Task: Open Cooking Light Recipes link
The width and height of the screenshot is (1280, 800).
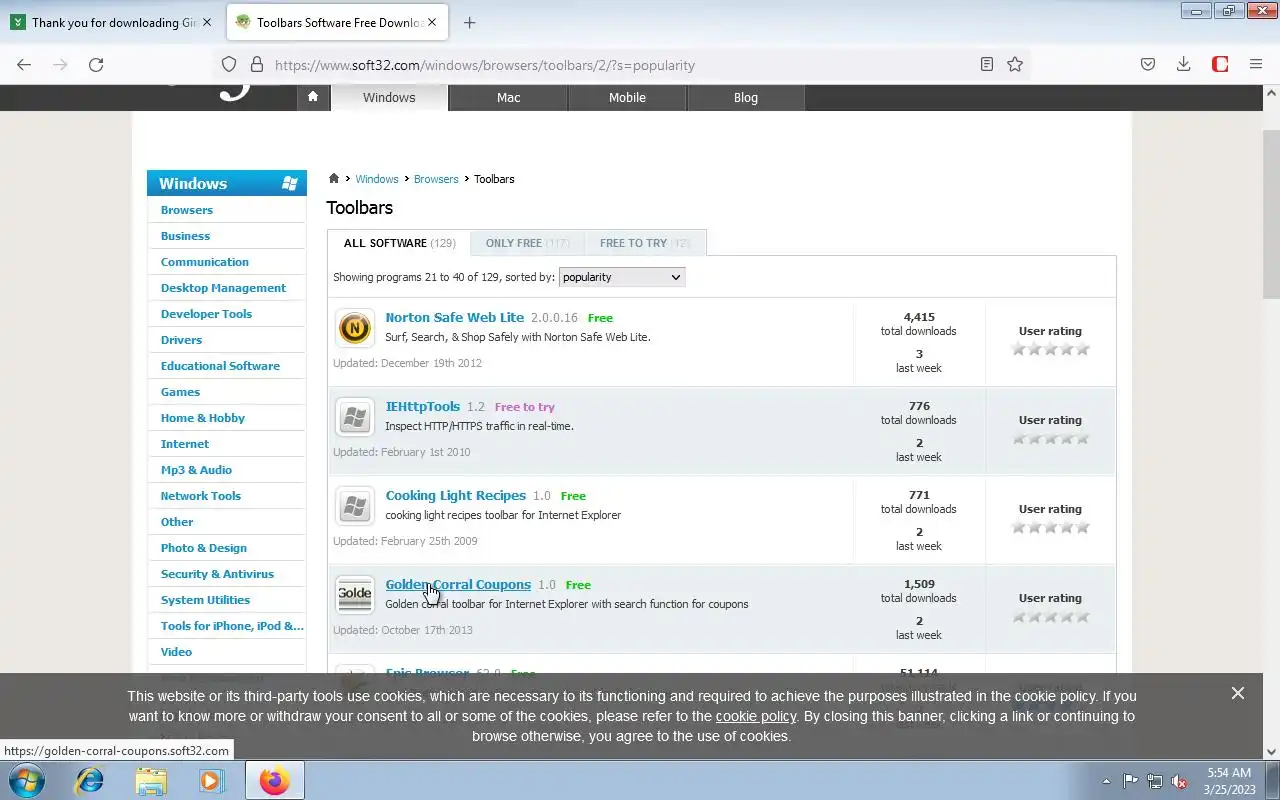Action: coord(455,495)
